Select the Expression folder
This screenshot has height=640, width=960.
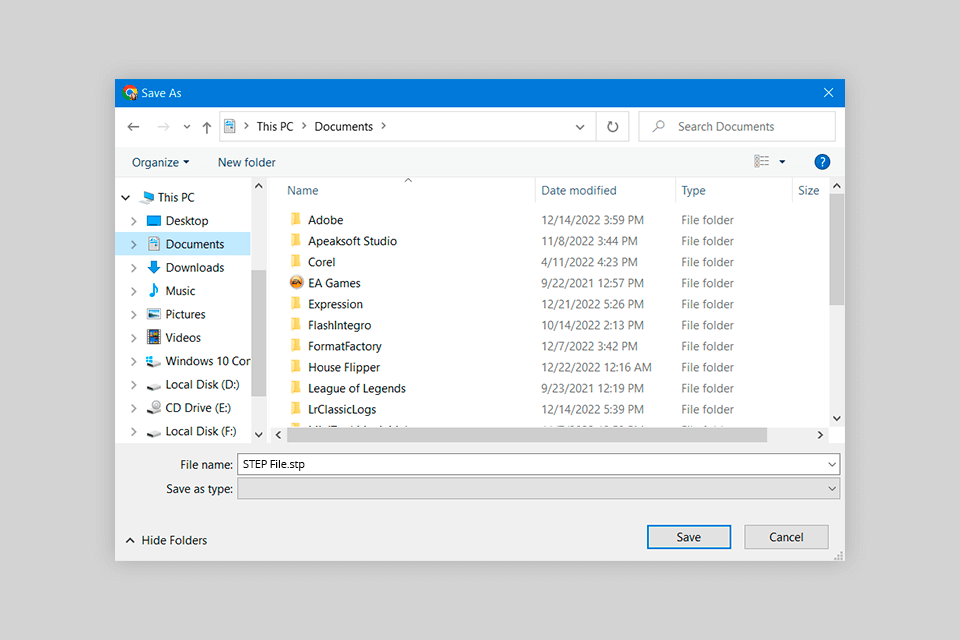[x=335, y=304]
